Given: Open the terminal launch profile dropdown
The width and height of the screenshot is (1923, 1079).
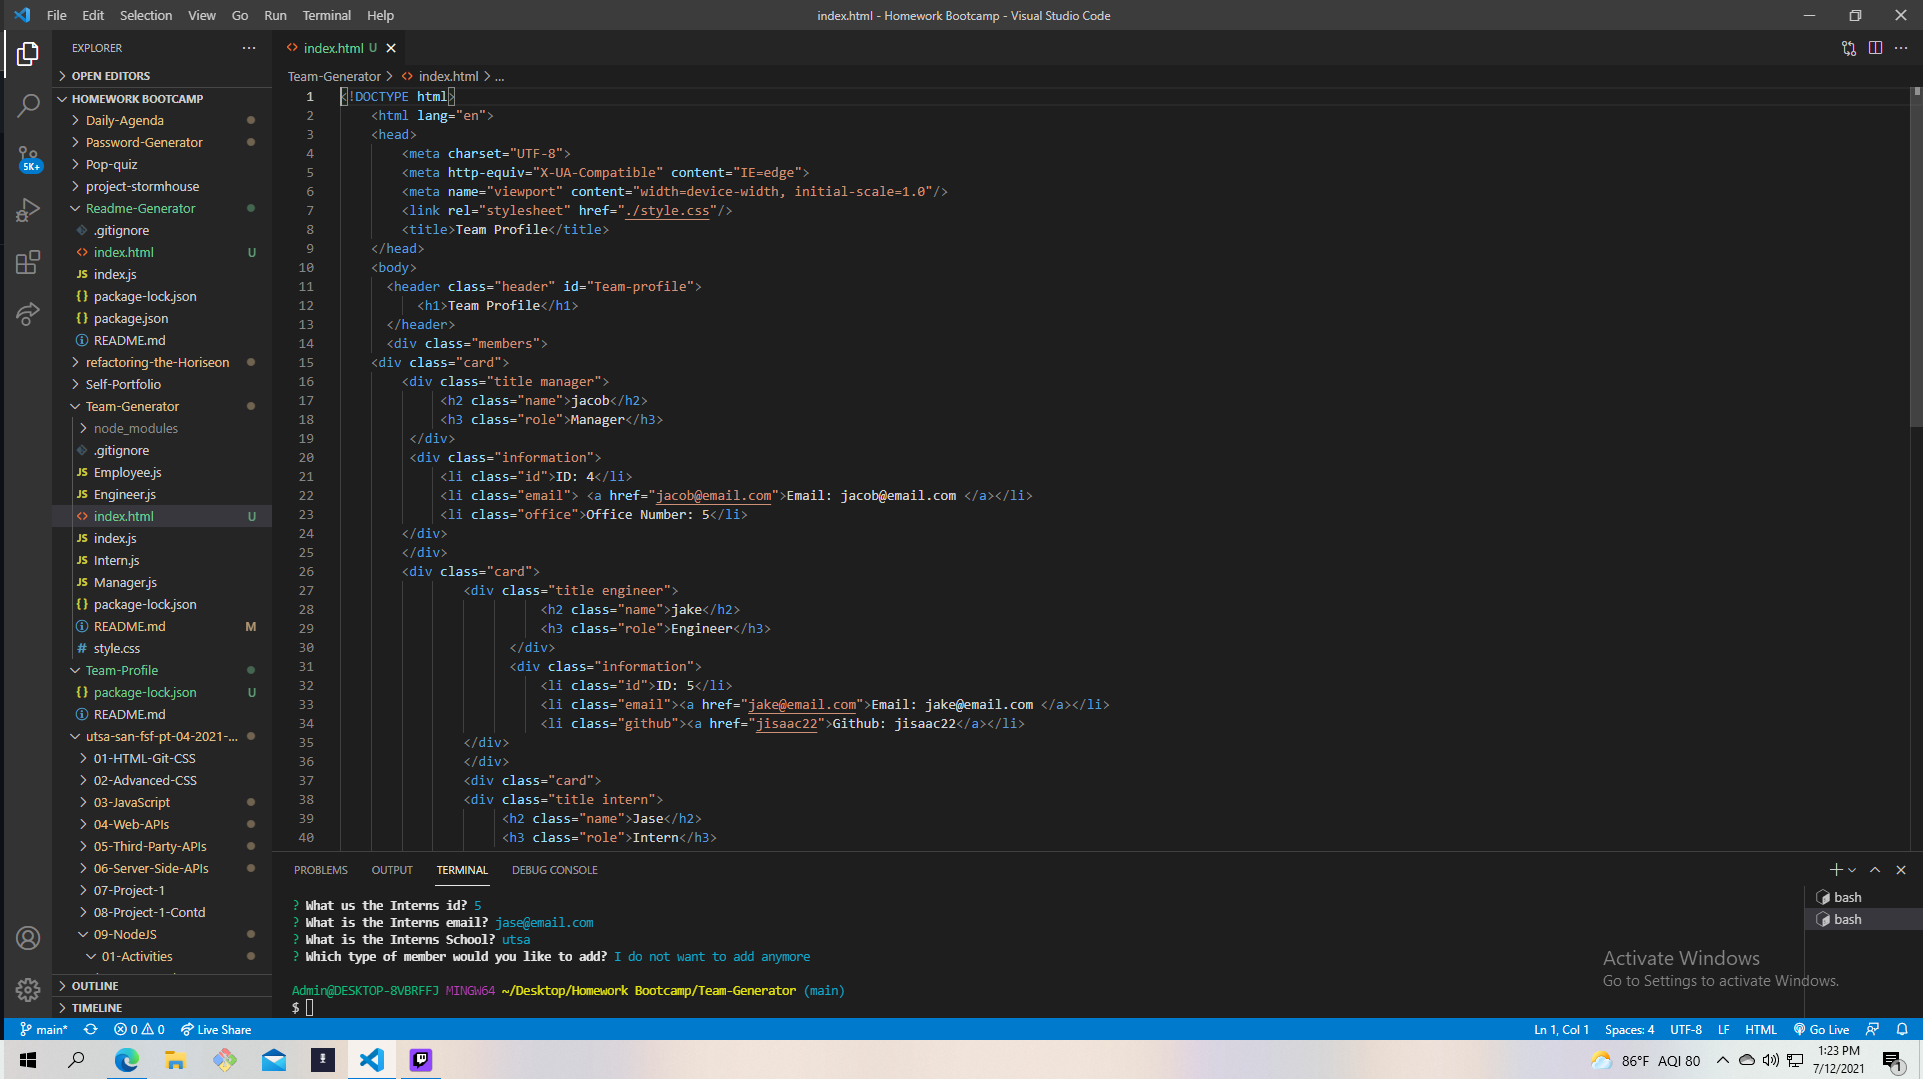Looking at the screenshot, I should tap(1850, 870).
